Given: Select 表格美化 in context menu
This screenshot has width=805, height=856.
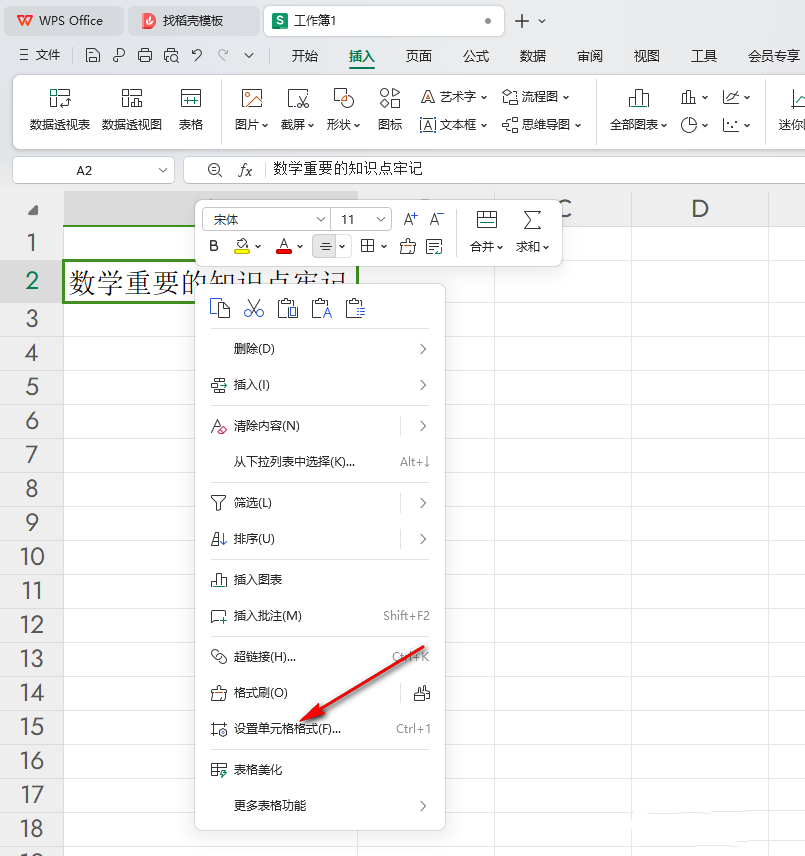Looking at the screenshot, I should 320,770.
